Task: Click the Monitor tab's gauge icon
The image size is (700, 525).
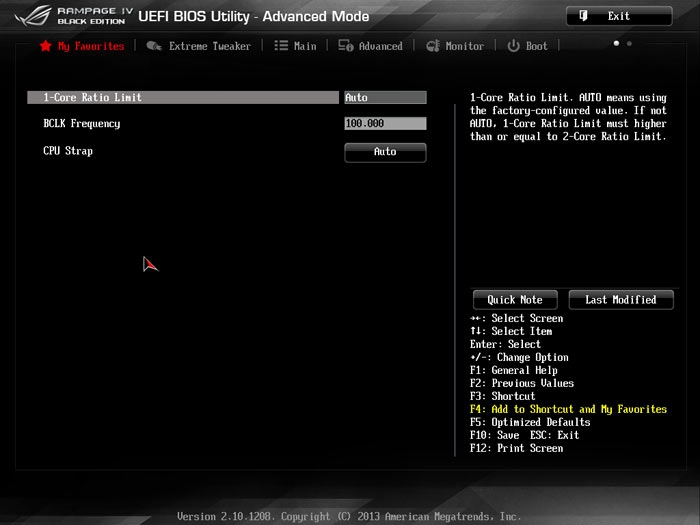Action: (x=433, y=46)
